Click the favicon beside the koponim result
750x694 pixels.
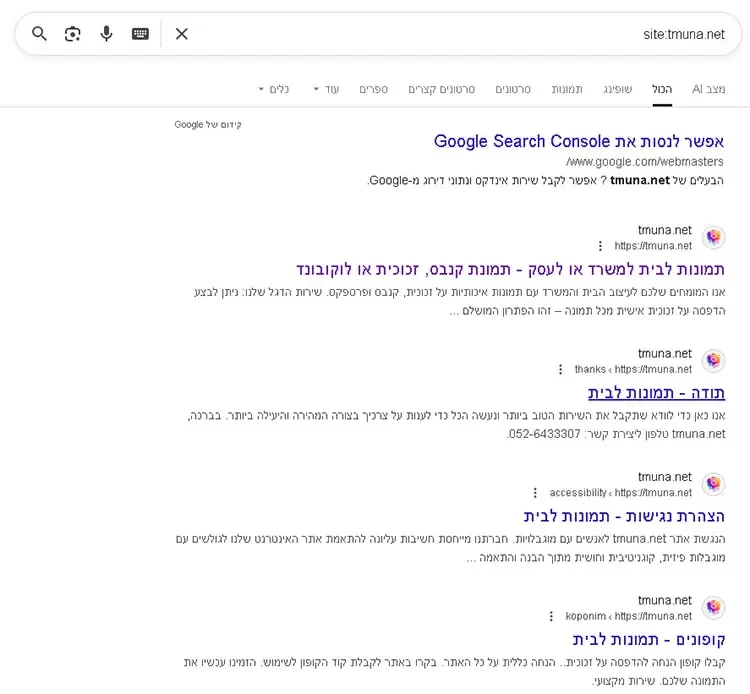(x=714, y=607)
